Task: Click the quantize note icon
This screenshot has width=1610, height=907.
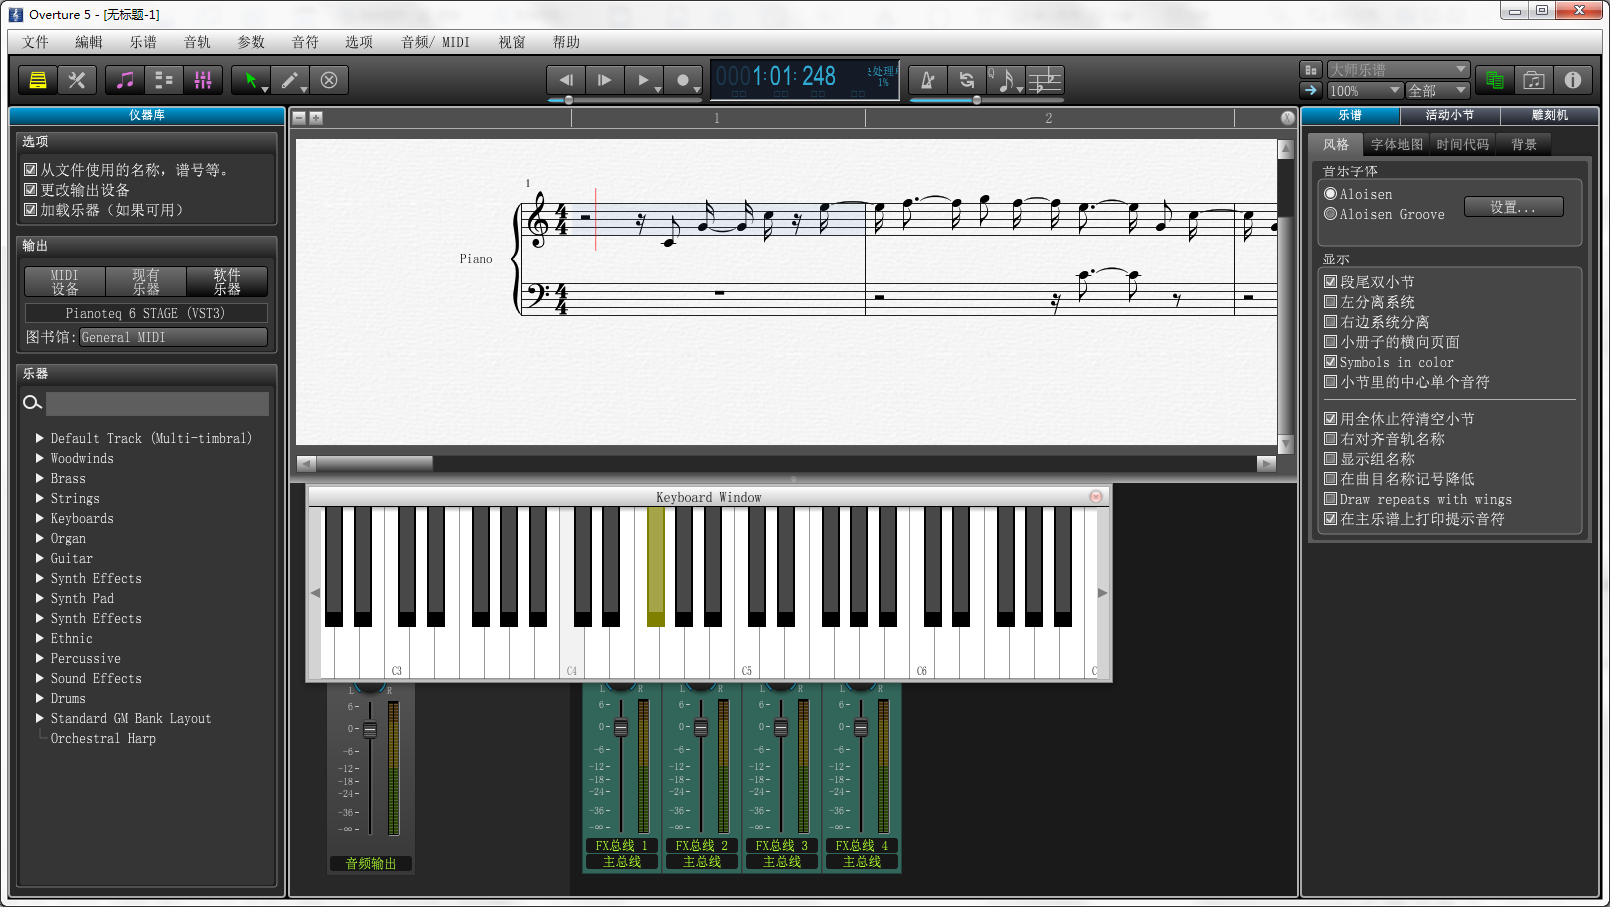Action: click(x=1006, y=80)
